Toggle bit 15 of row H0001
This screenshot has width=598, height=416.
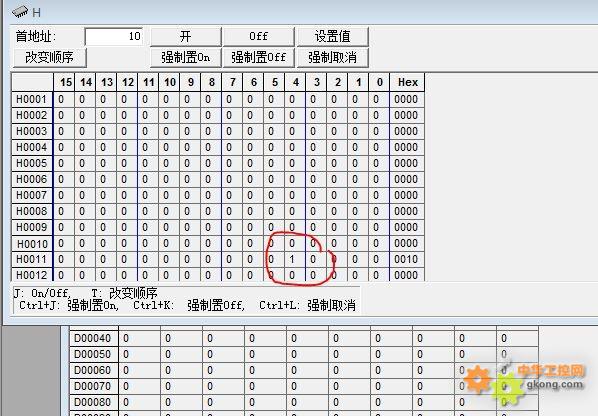point(64,100)
